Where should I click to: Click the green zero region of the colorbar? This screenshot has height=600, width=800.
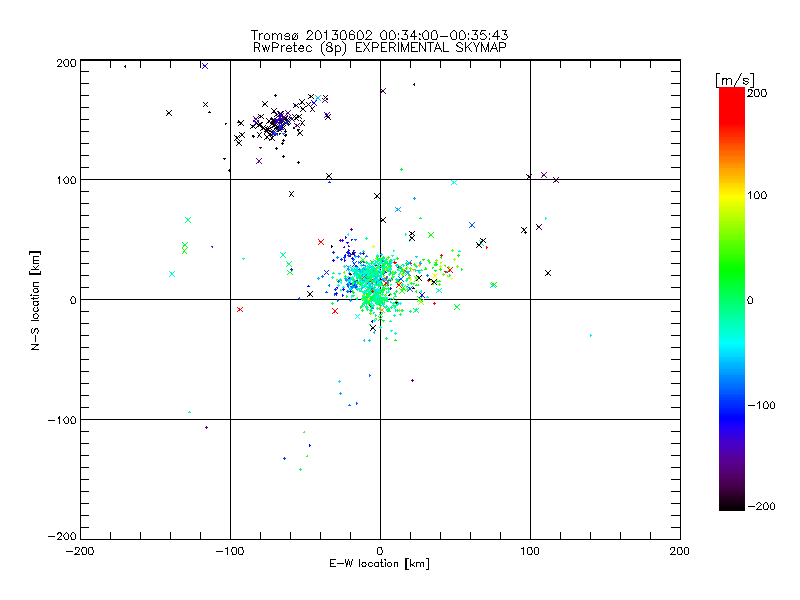click(x=732, y=299)
